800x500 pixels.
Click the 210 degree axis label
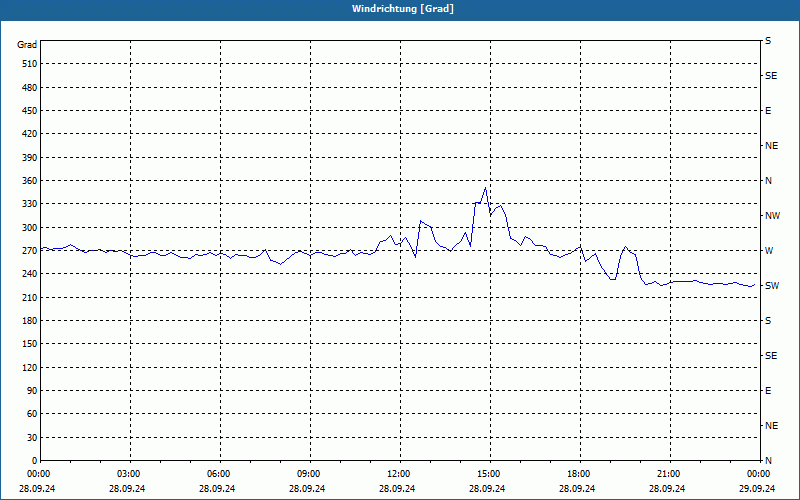tap(30, 297)
